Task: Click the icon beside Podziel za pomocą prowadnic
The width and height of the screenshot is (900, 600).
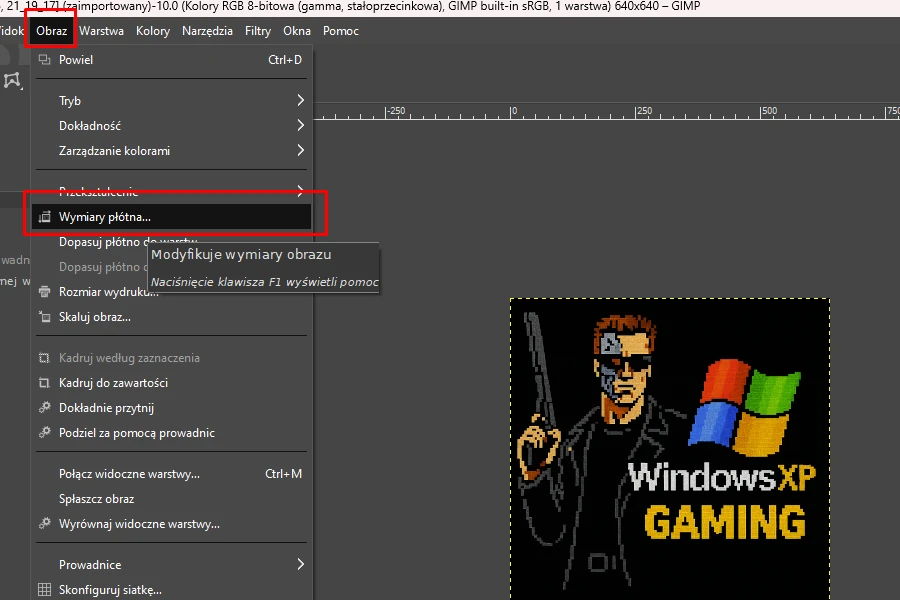Action: pos(44,433)
